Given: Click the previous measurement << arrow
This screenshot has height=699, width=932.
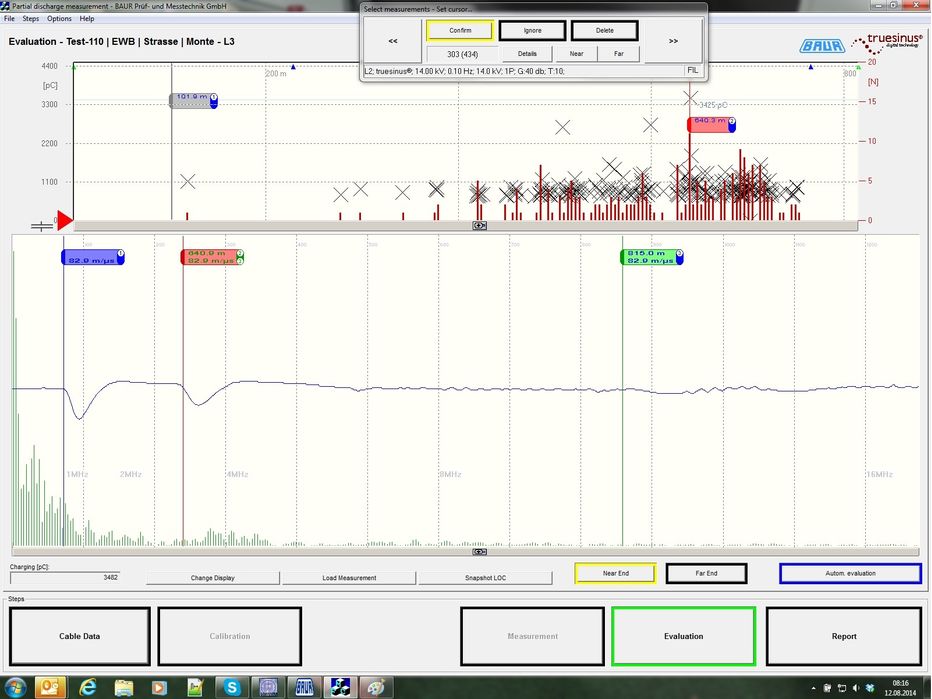Looking at the screenshot, I should coord(393,41).
